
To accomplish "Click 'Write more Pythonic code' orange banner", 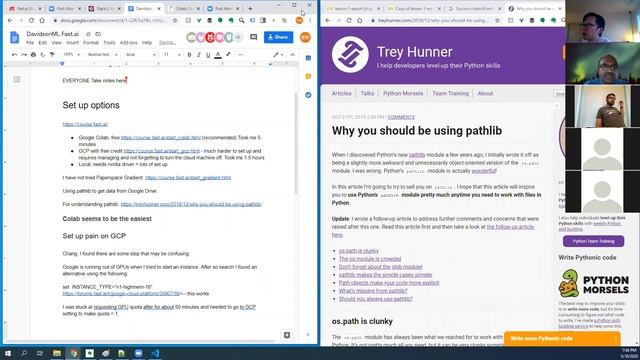I will [562, 338].
